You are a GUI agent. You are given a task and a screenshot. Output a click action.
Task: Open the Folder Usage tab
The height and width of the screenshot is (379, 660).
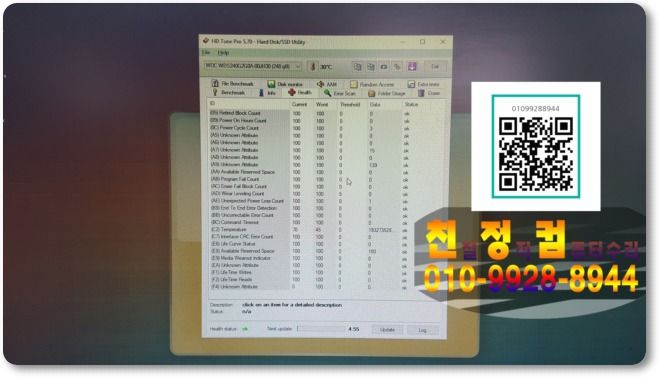(x=387, y=93)
